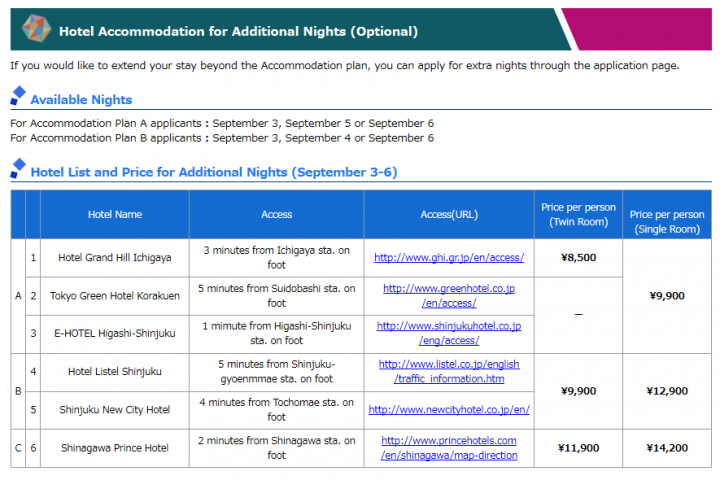Select the Shinagawa Prince Hotel name cell
This screenshot has width=720, height=480.
115,448
